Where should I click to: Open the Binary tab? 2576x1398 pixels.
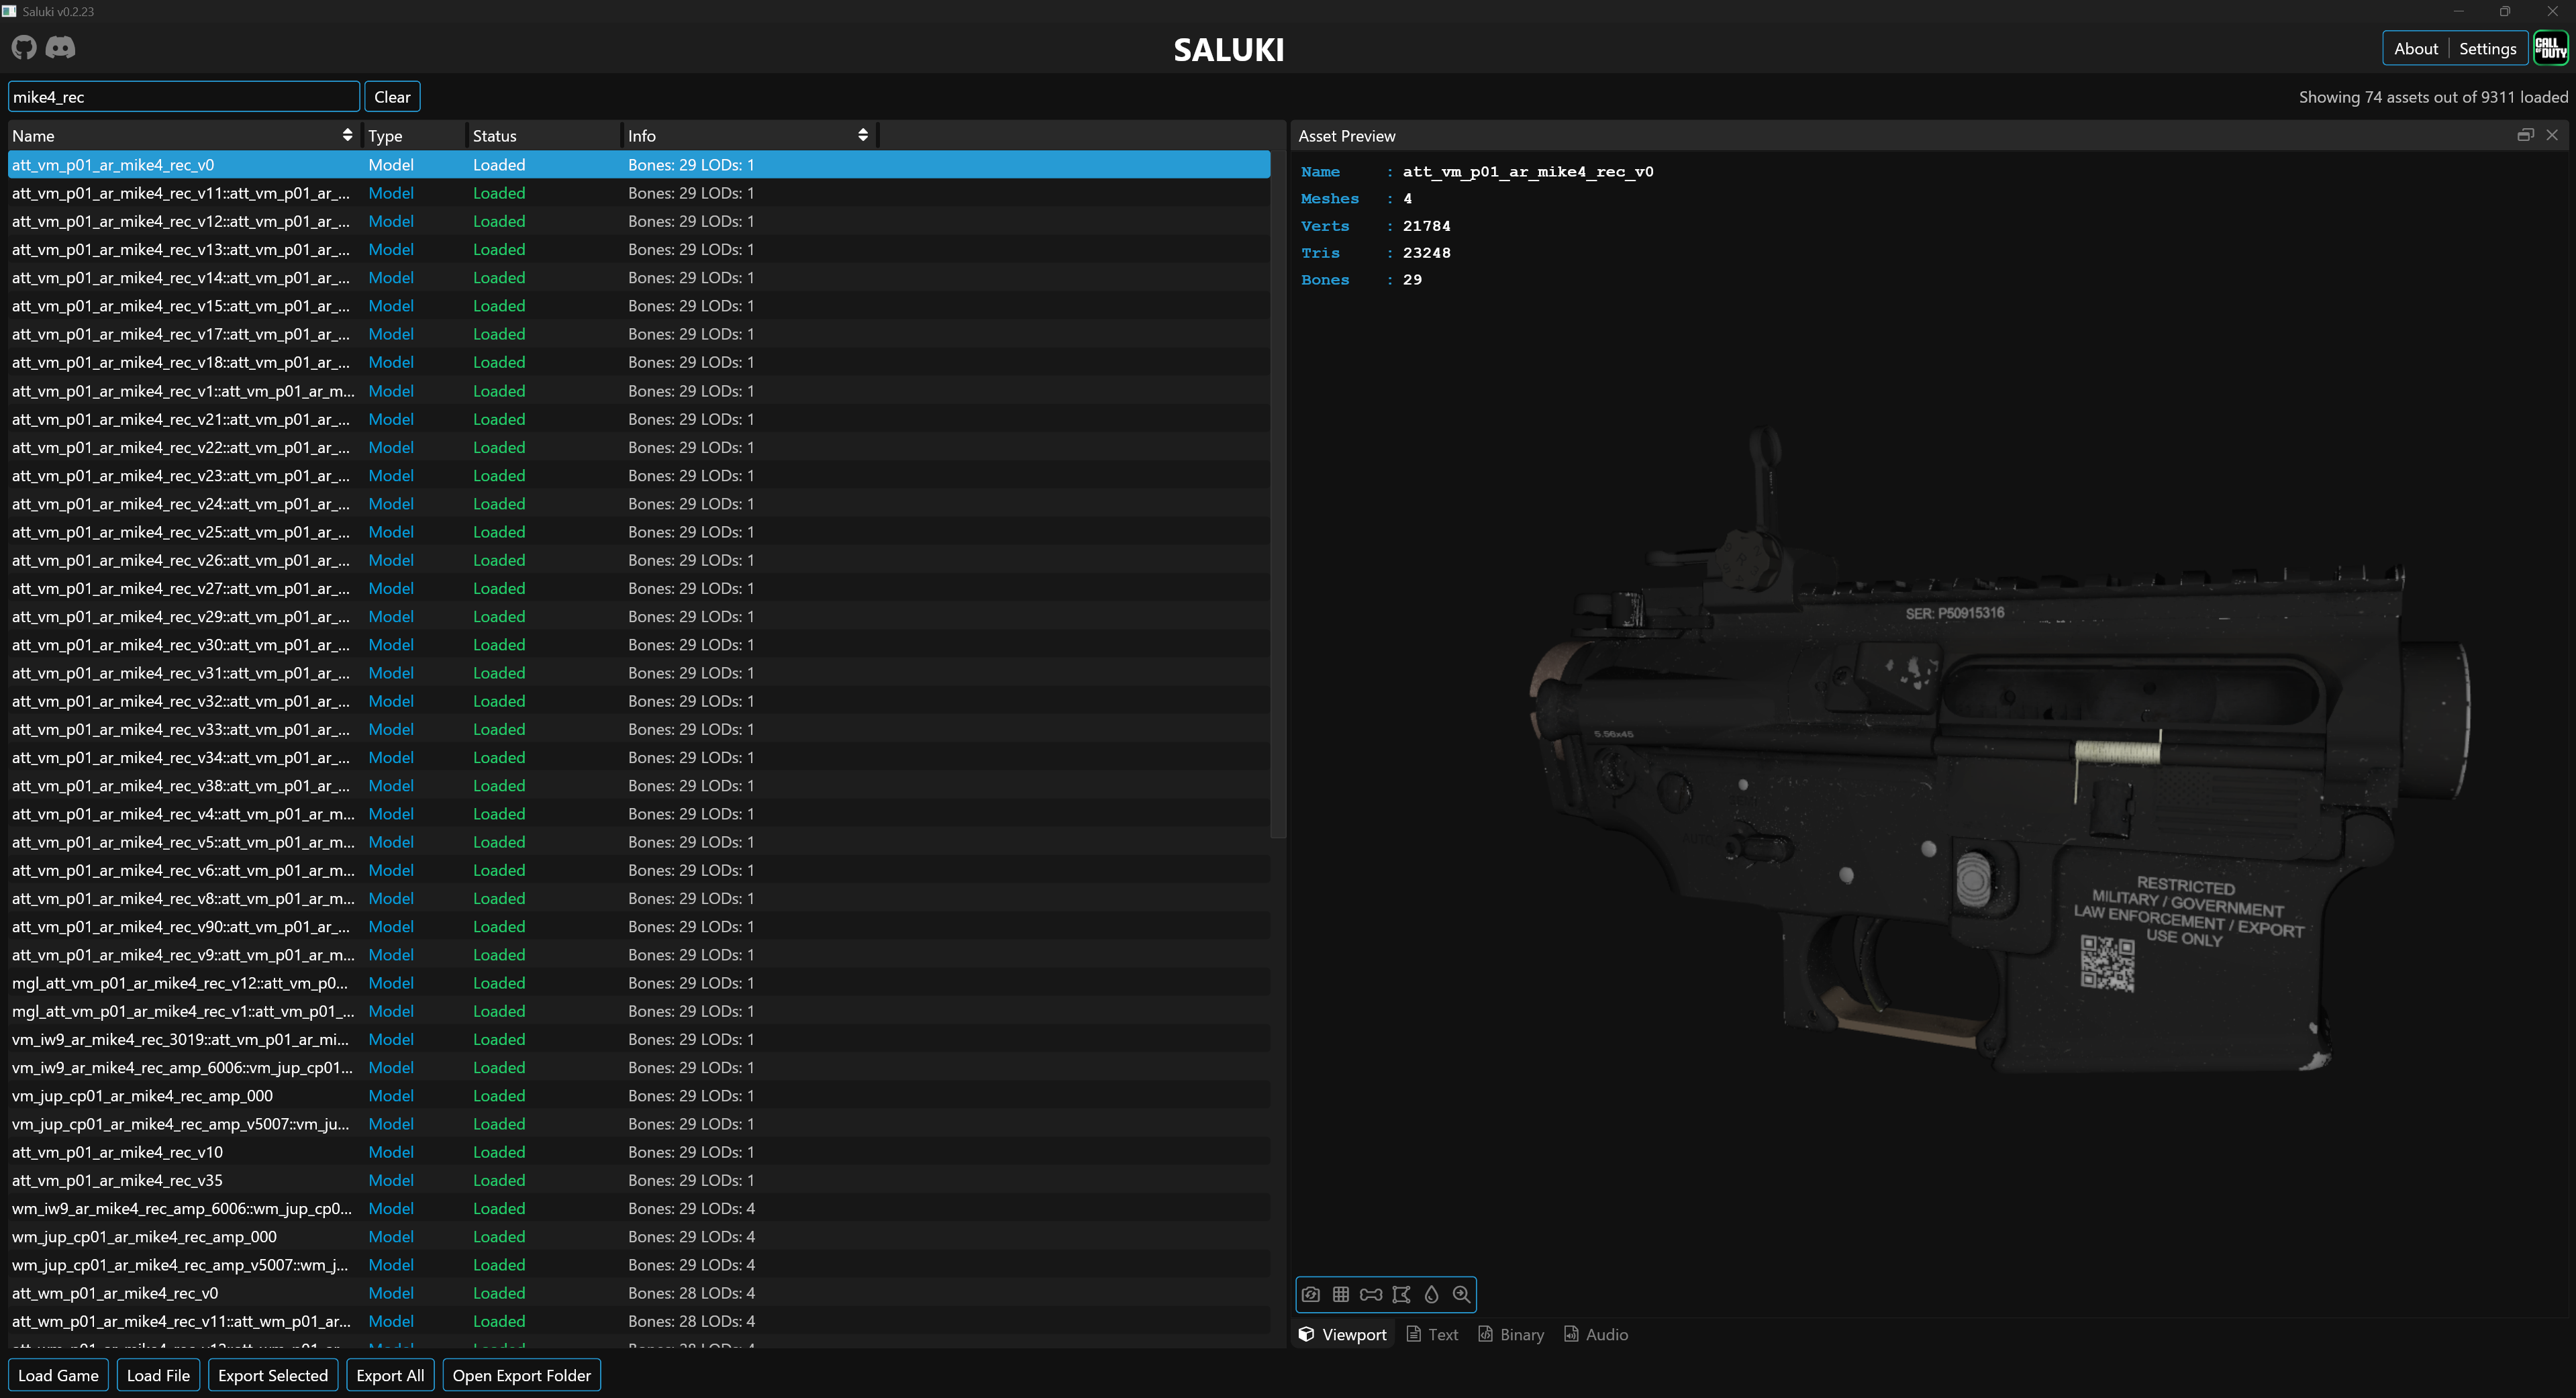click(1511, 1335)
